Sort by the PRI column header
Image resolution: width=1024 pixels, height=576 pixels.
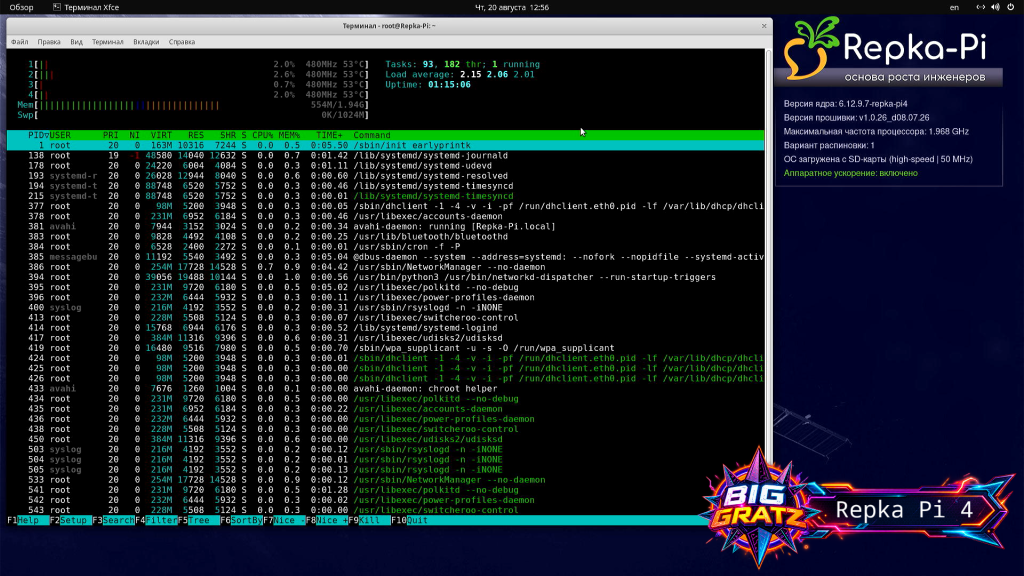click(110, 135)
